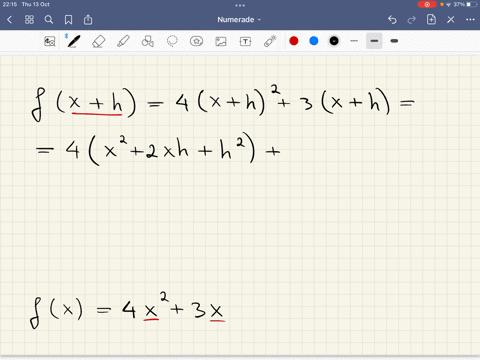Select the Pen tool
The width and height of the screenshot is (480, 360).
[73, 41]
